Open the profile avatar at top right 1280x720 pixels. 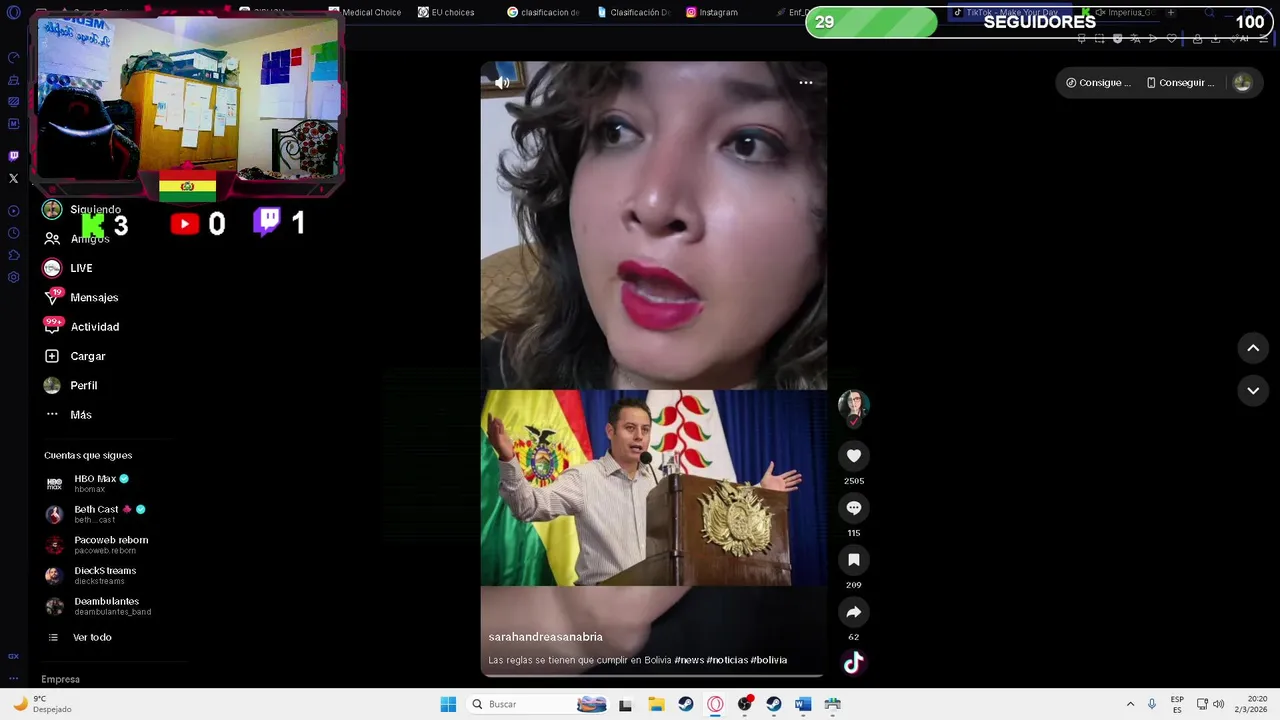tap(1242, 83)
